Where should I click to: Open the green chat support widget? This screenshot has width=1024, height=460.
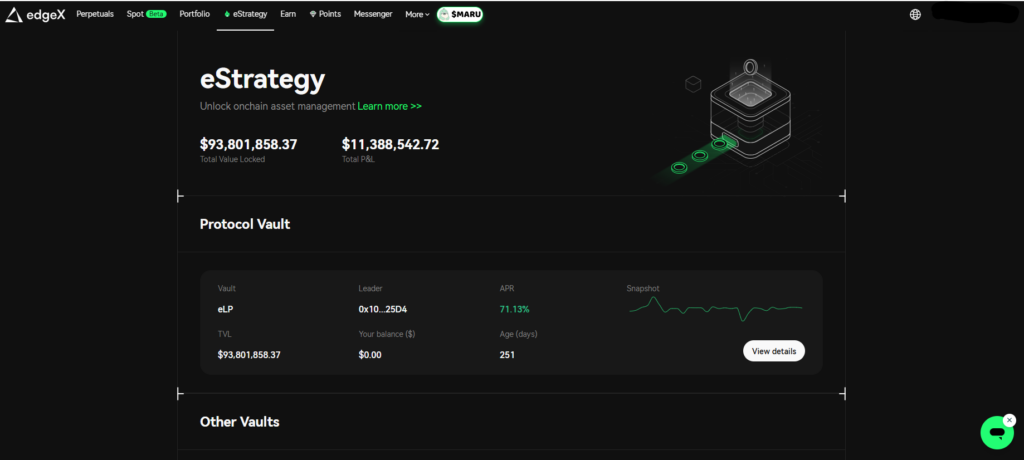996,432
